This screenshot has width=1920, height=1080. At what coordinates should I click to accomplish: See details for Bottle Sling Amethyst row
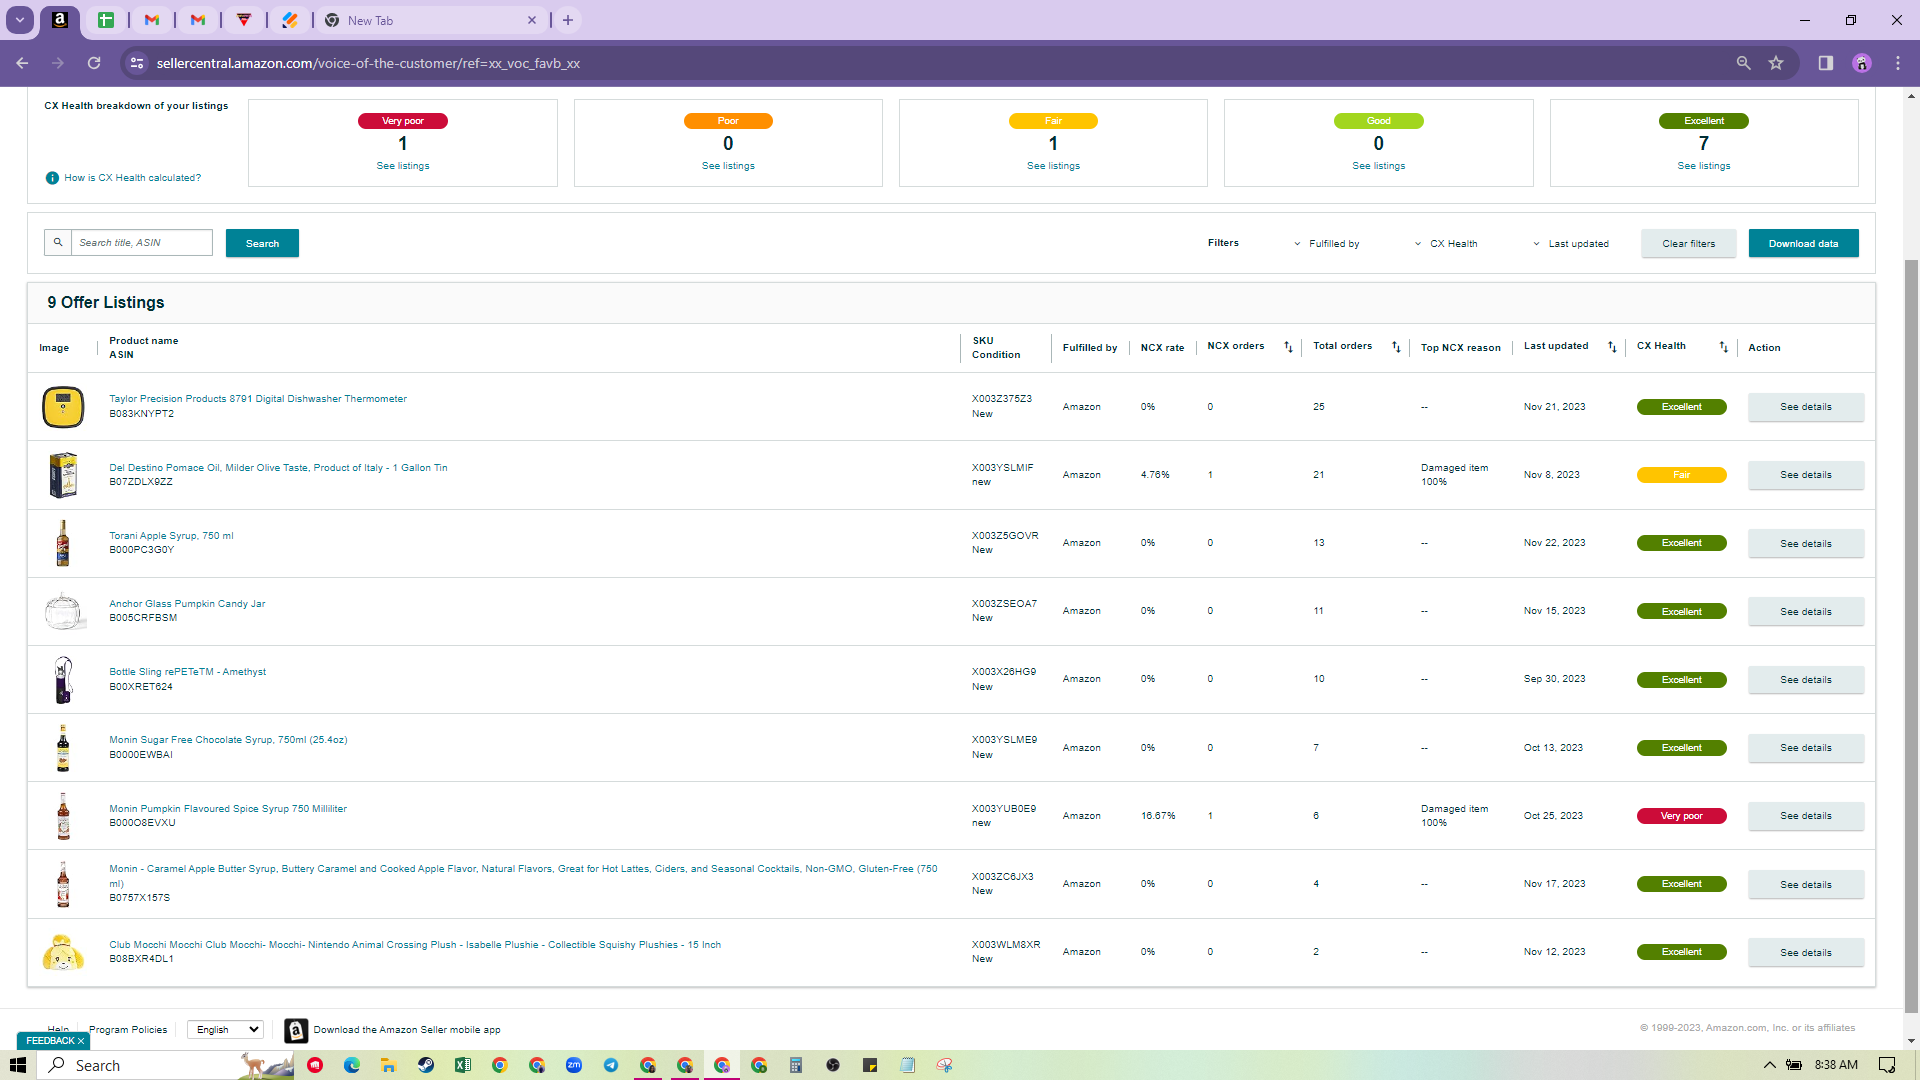1806,680
